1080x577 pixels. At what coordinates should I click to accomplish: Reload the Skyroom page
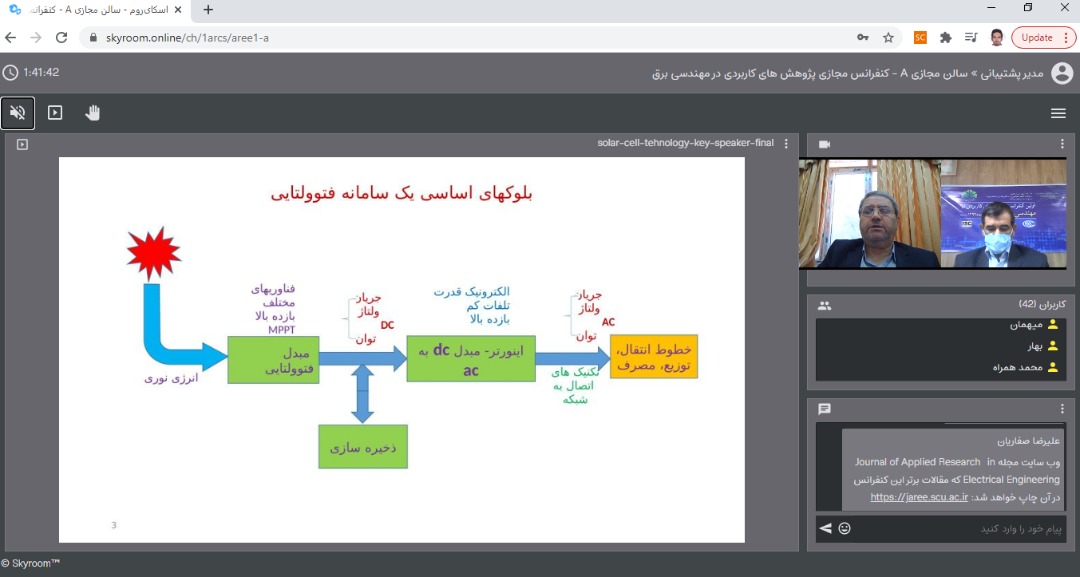point(61,38)
